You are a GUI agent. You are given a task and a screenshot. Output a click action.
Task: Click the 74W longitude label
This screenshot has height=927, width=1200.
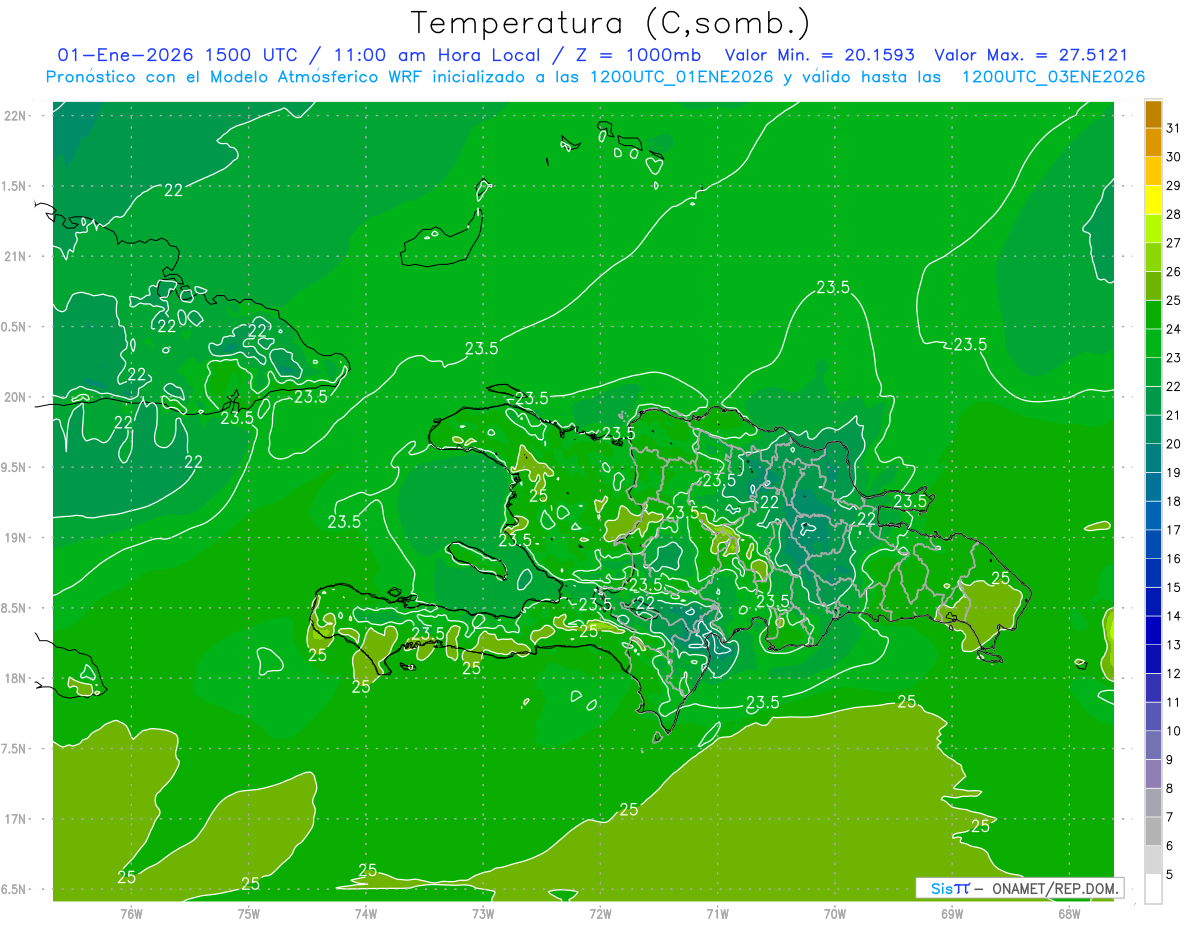tap(365, 914)
